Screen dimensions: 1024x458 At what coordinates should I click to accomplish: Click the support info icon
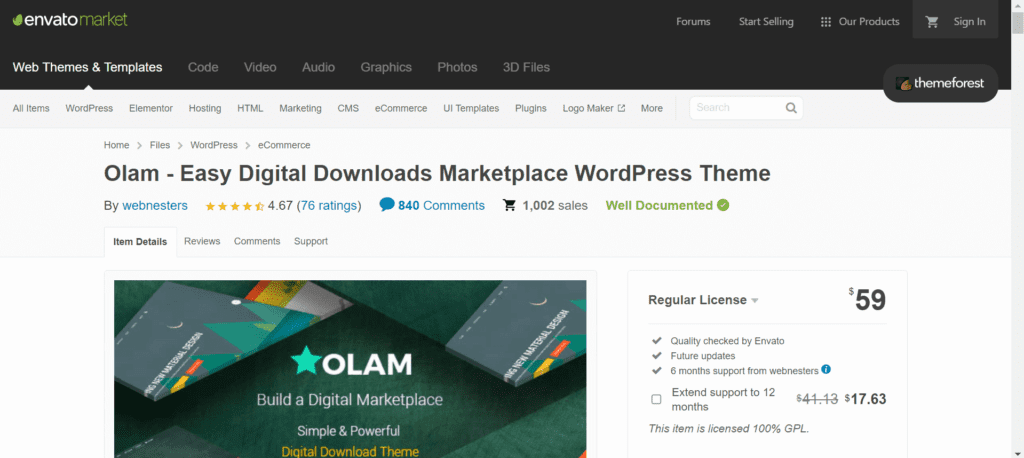click(826, 370)
